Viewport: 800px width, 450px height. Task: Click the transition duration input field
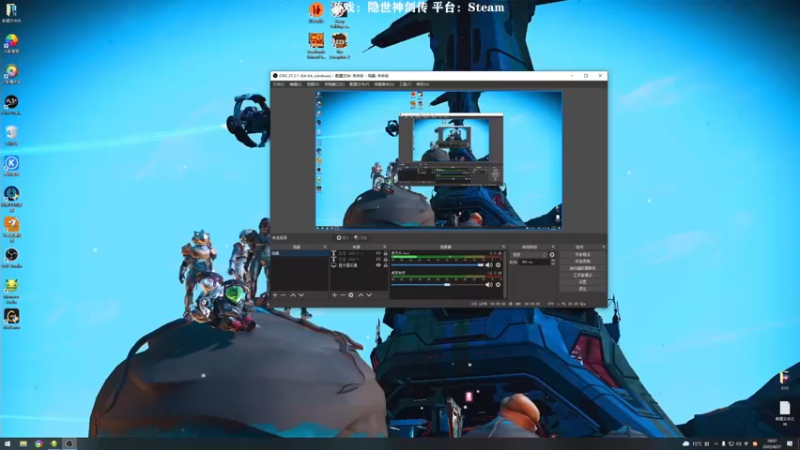534,262
